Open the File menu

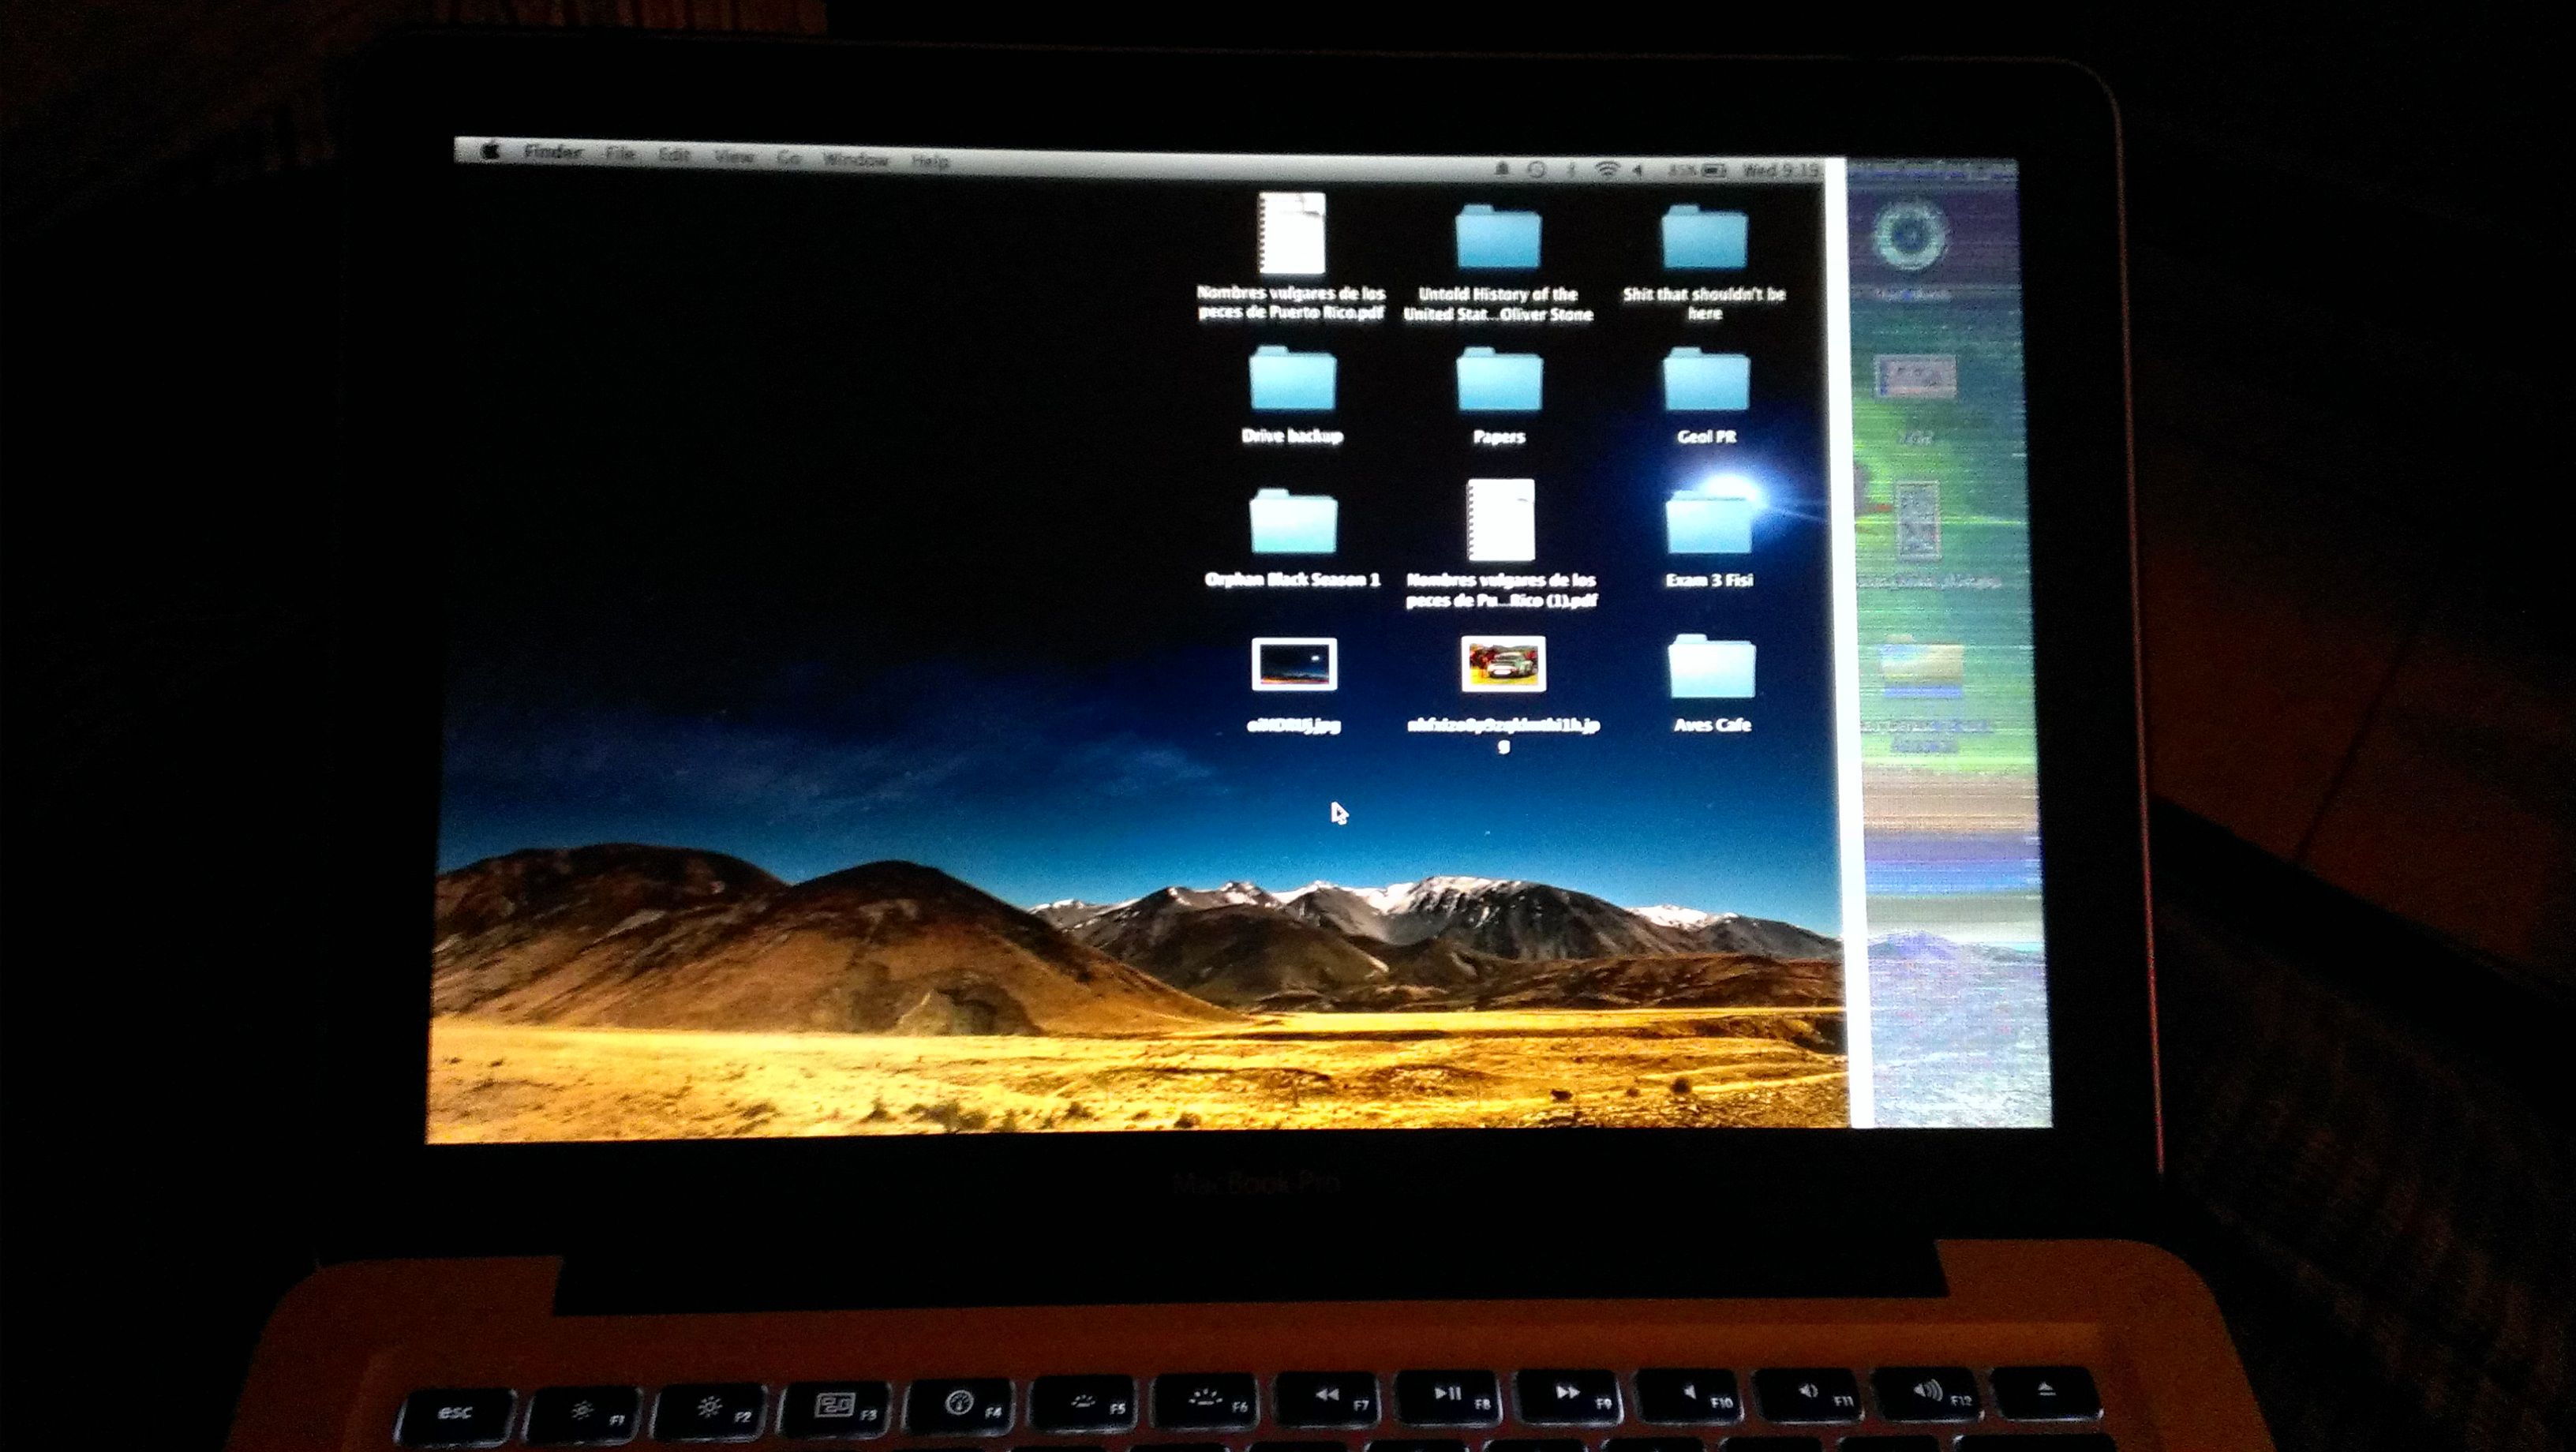[620, 154]
